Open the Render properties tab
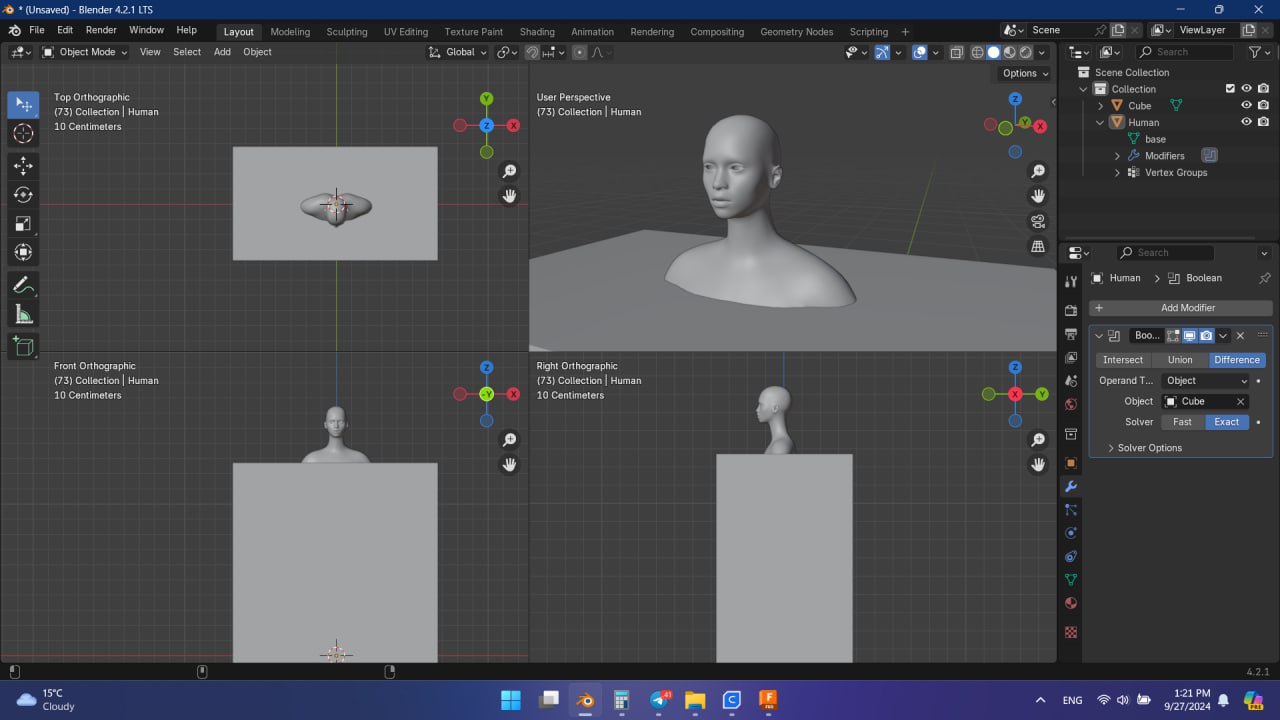This screenshot has width=1280, height=720. click(x=1071, y=310)
